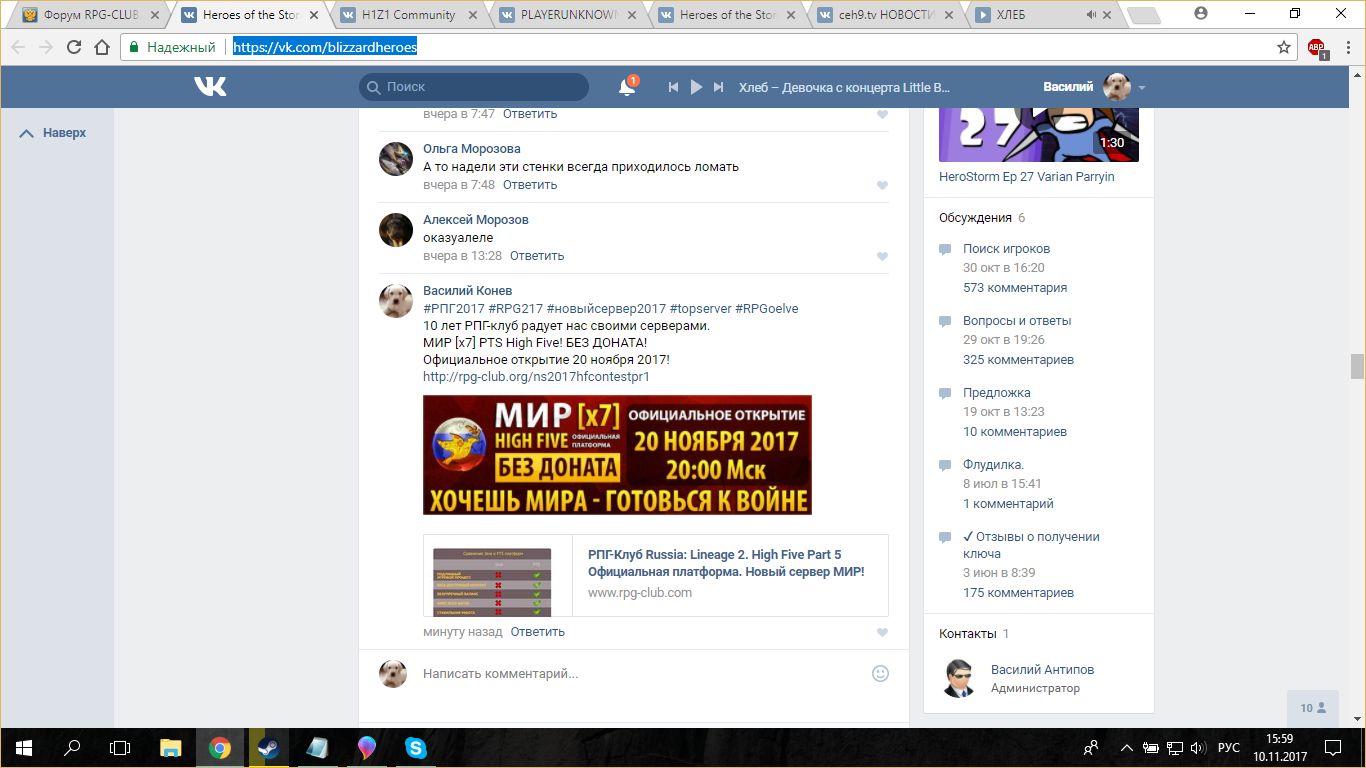Expand the Василий profile dropdown menu
Image resolution: width=1366 pixels, height=768 pixels.
click(x=1142, y=88)
